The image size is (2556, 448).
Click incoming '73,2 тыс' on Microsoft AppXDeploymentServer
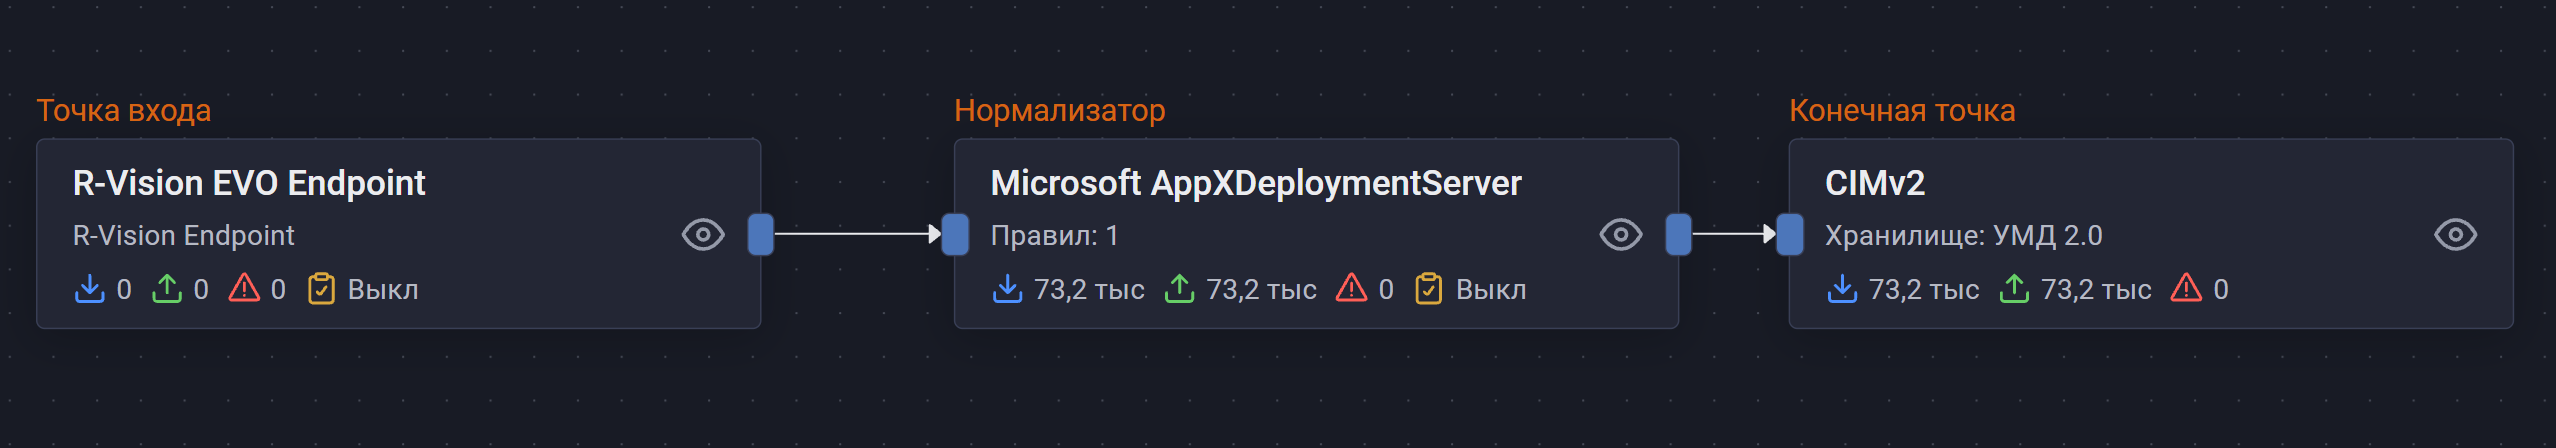click(1089, 290)
